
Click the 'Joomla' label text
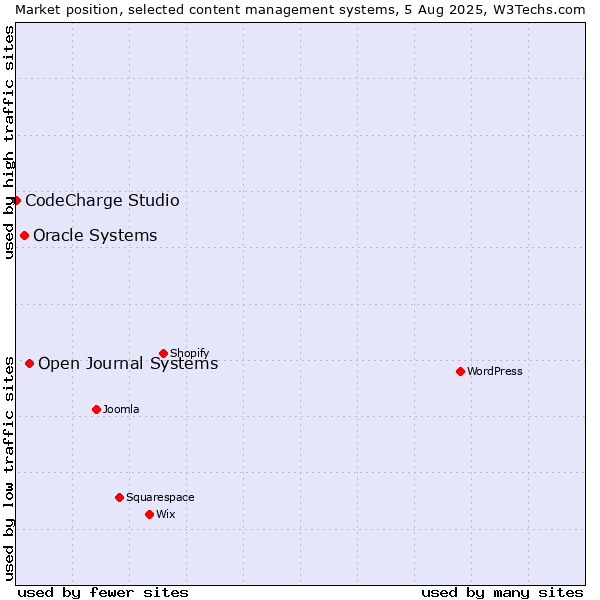tap(121, 409)
